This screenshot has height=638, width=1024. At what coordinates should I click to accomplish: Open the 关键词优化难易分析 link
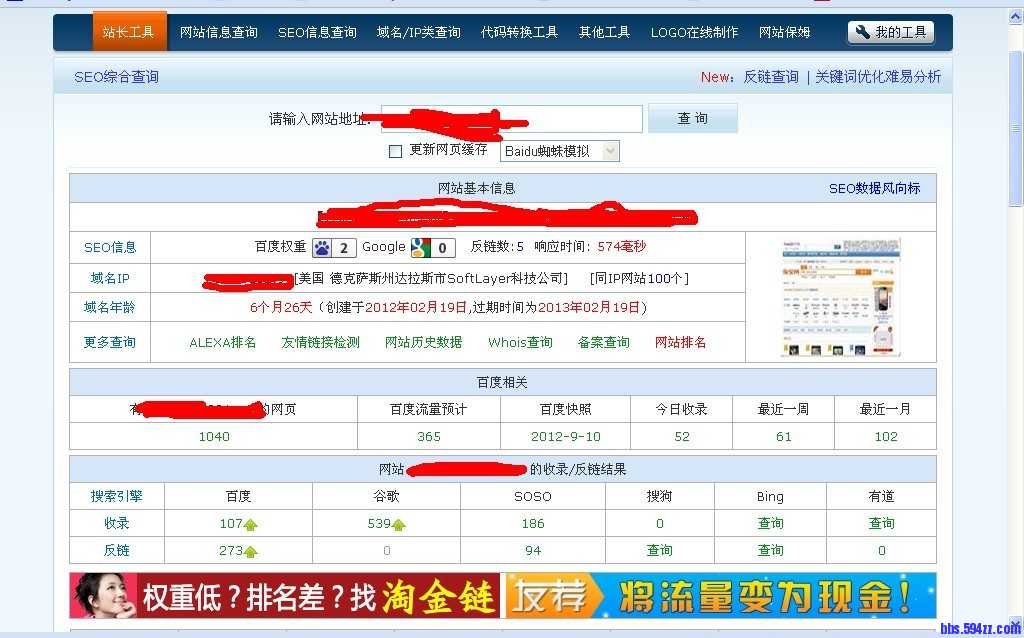[x=878, y=76]
